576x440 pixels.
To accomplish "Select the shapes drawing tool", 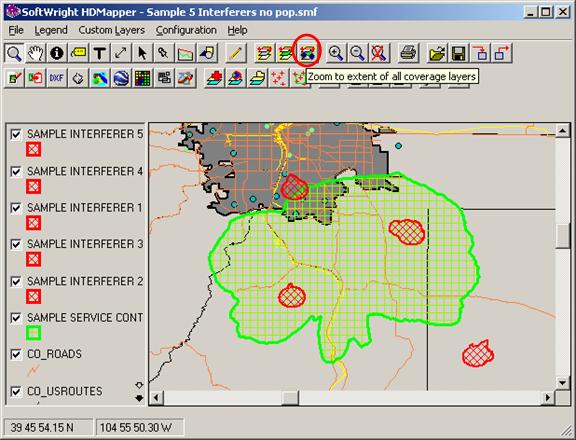I will pos(207,53).
